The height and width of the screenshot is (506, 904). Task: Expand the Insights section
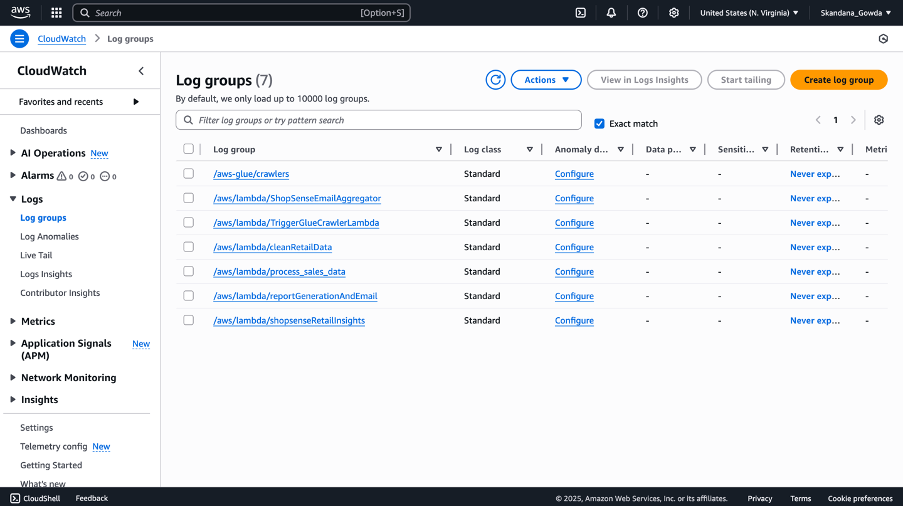coord(13,399)
